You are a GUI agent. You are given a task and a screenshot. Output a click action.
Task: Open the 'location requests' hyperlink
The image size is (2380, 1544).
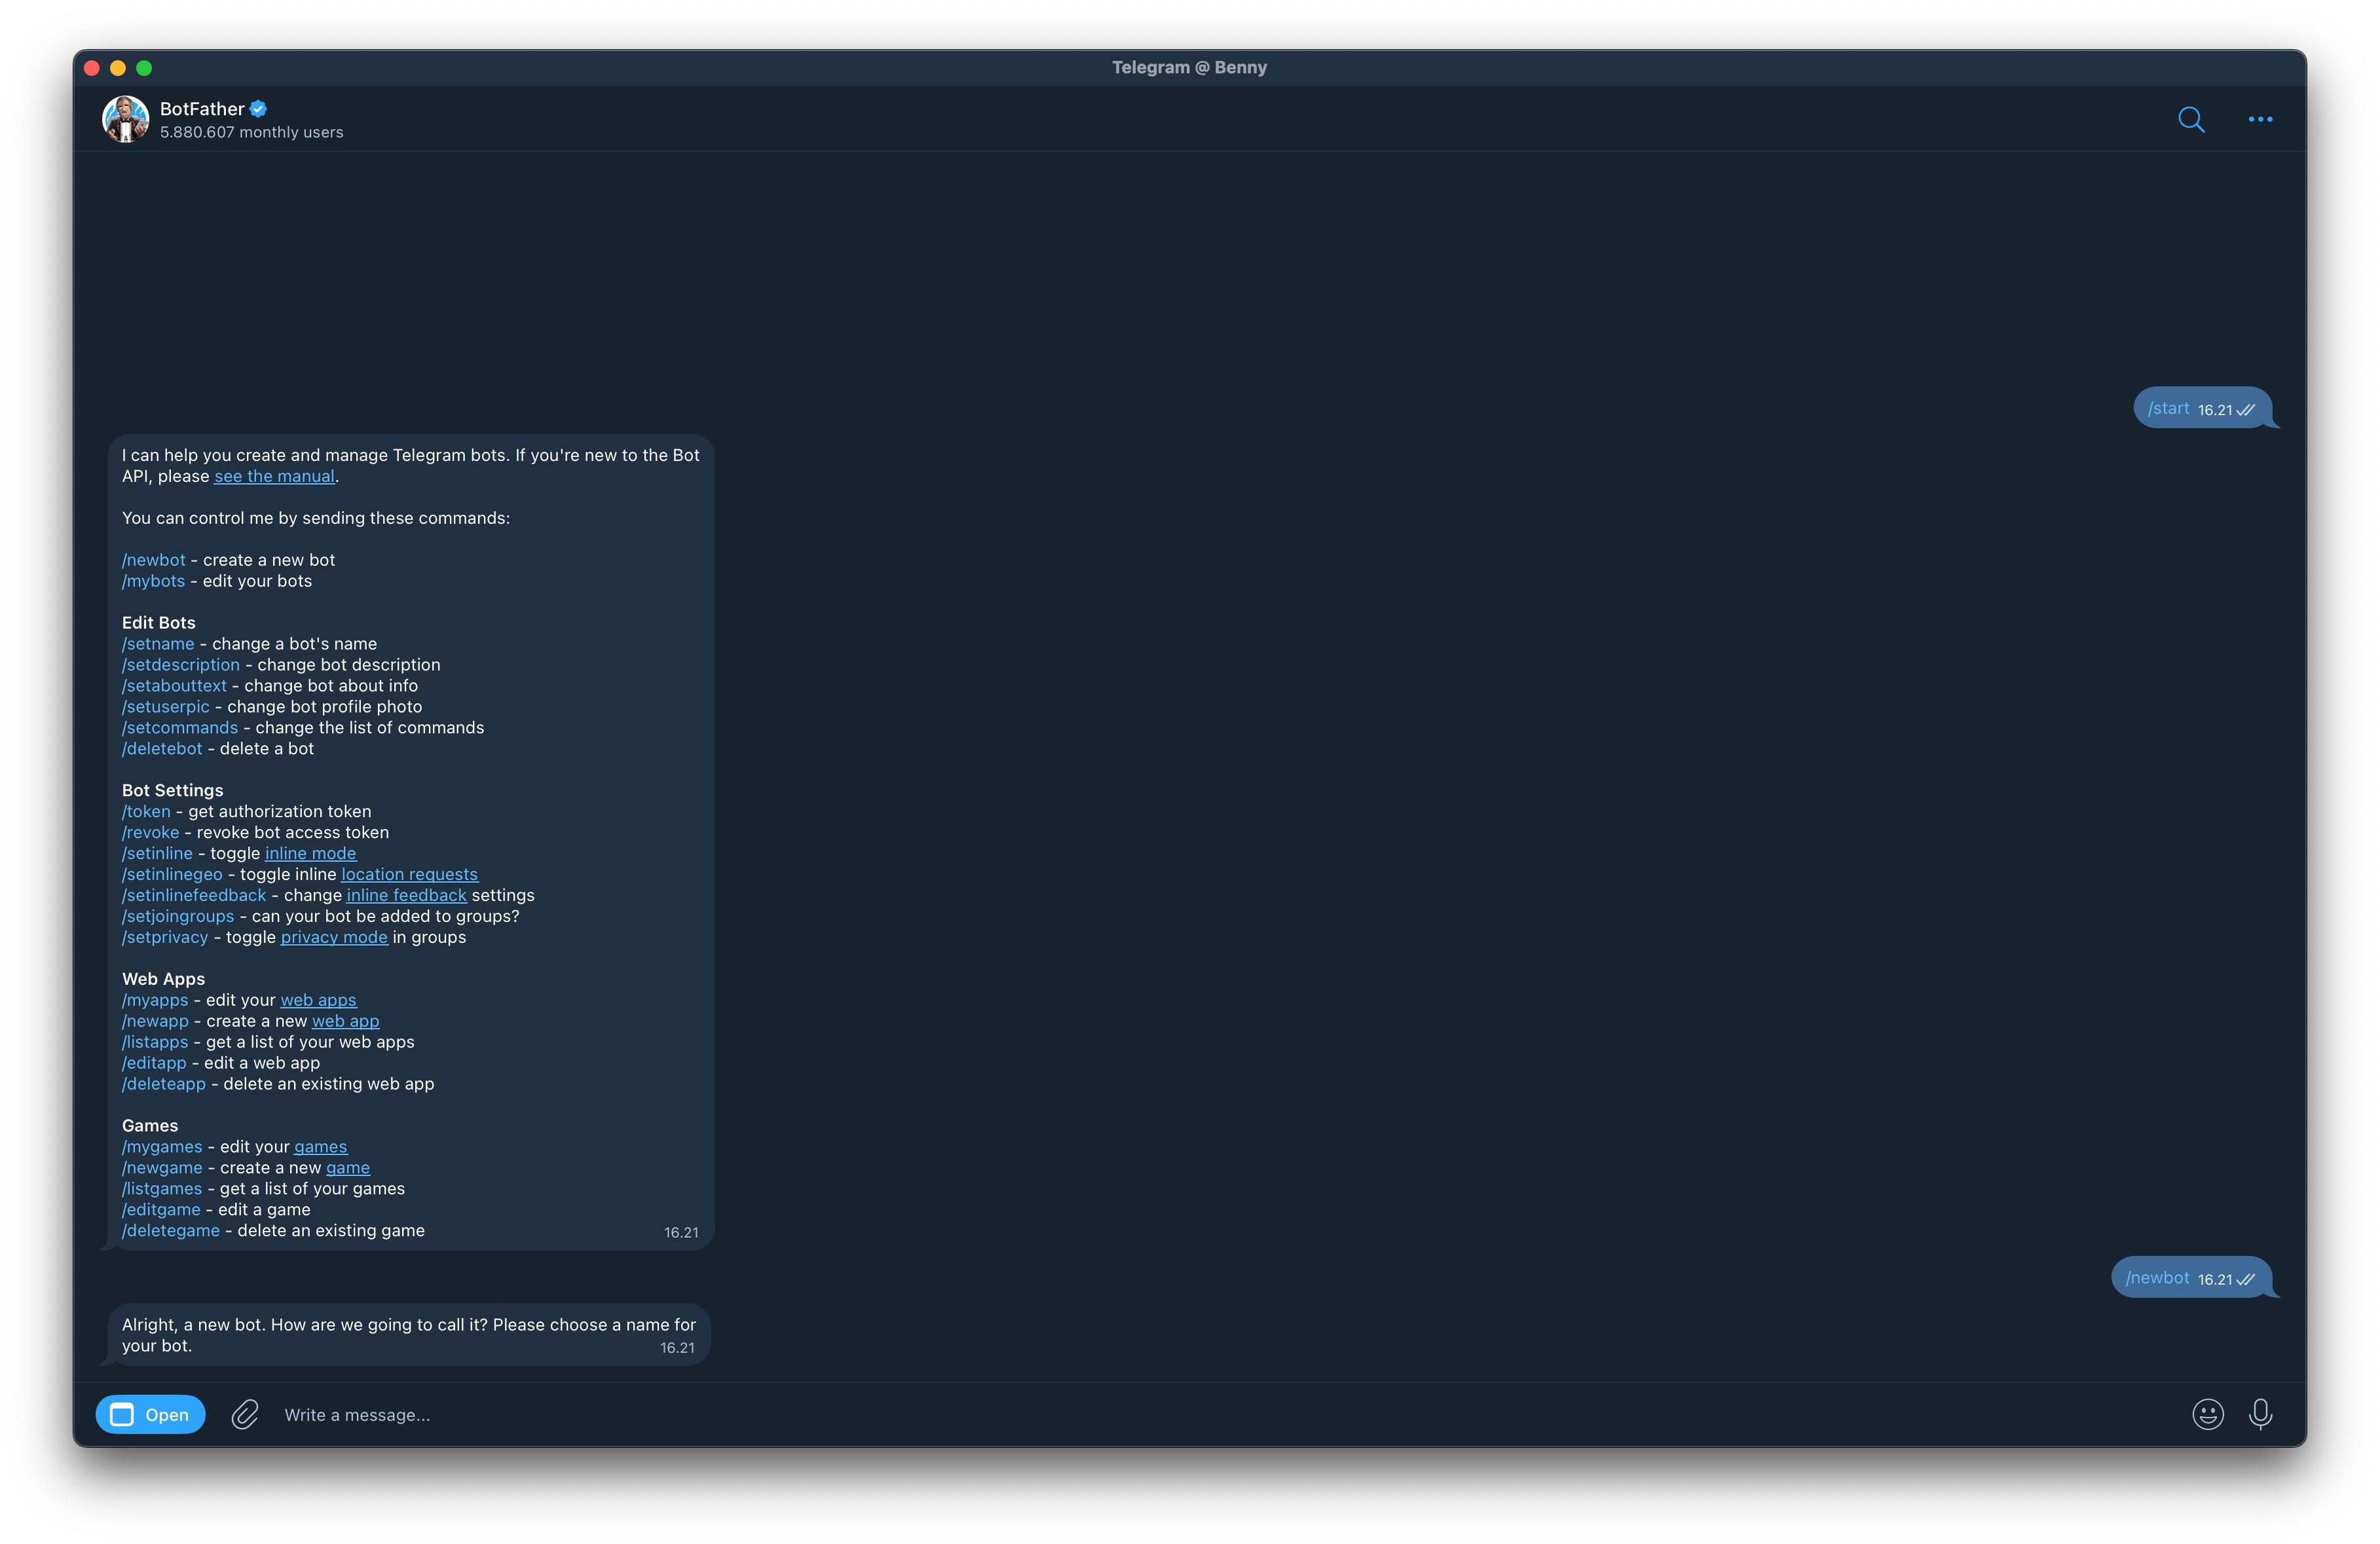pos(409,874)
